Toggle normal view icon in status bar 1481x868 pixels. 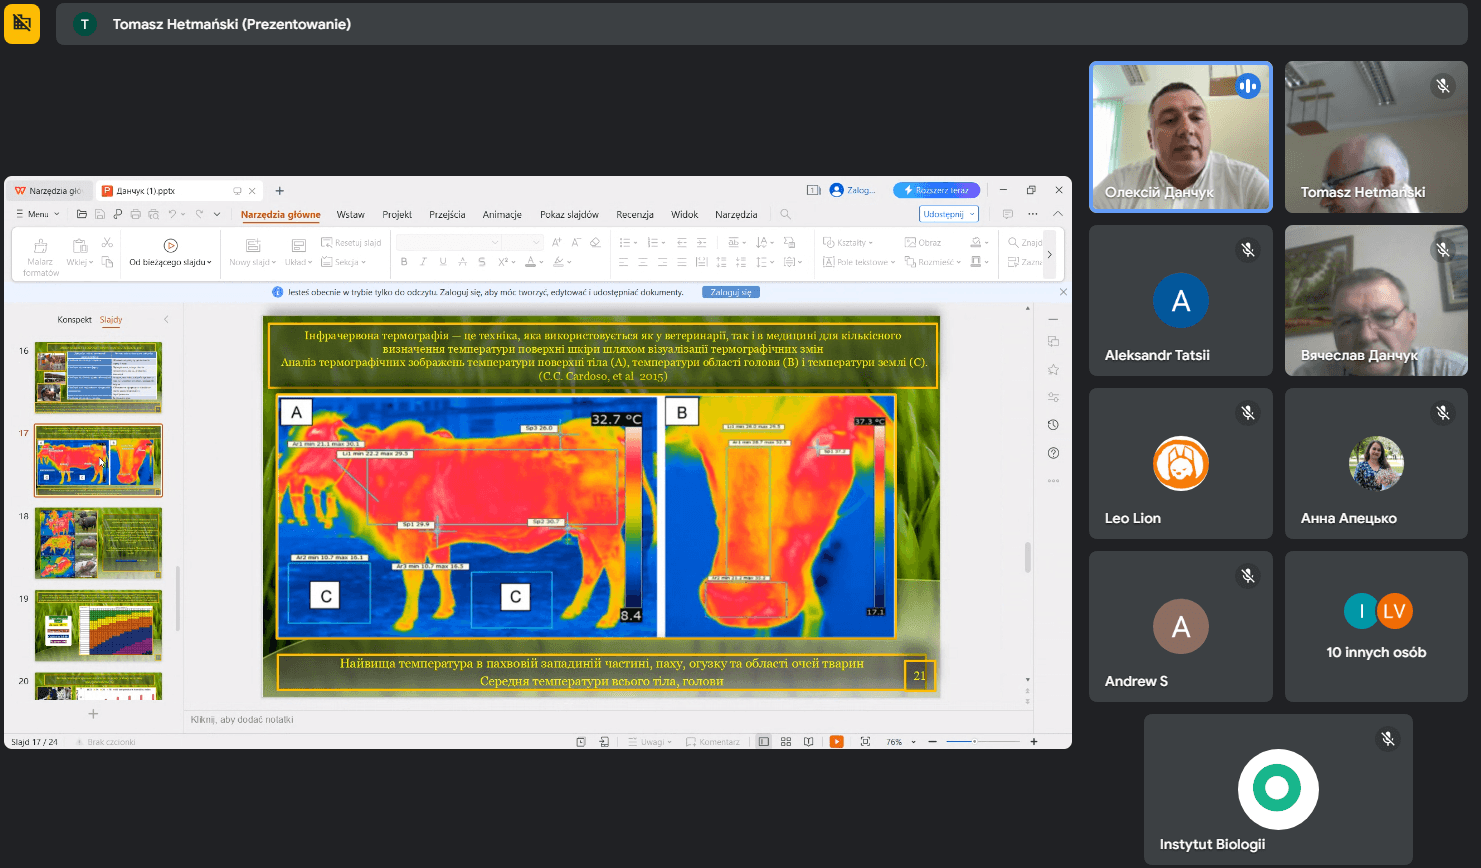point(764,742)
